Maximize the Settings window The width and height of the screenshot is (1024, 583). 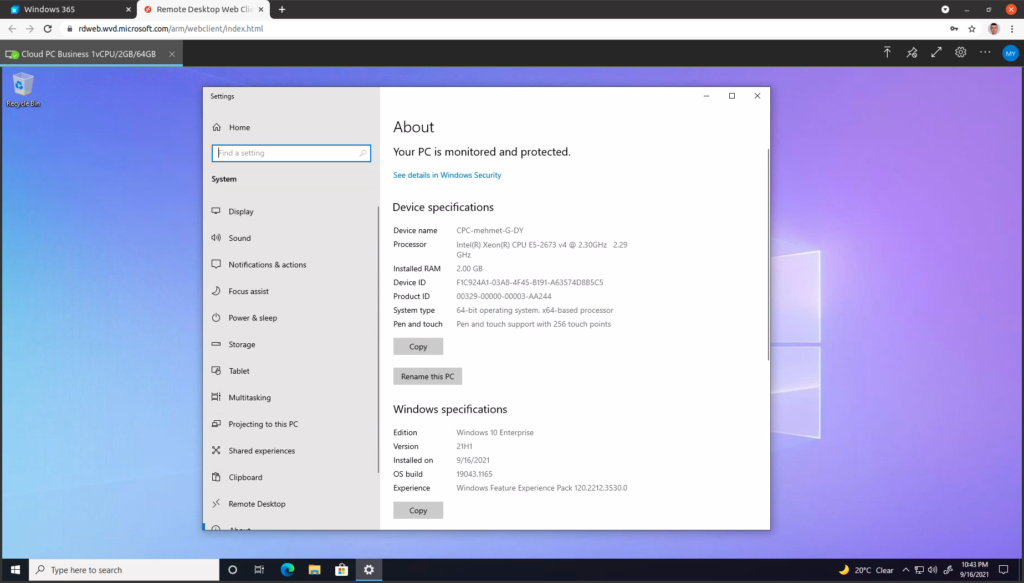(732, 96)
